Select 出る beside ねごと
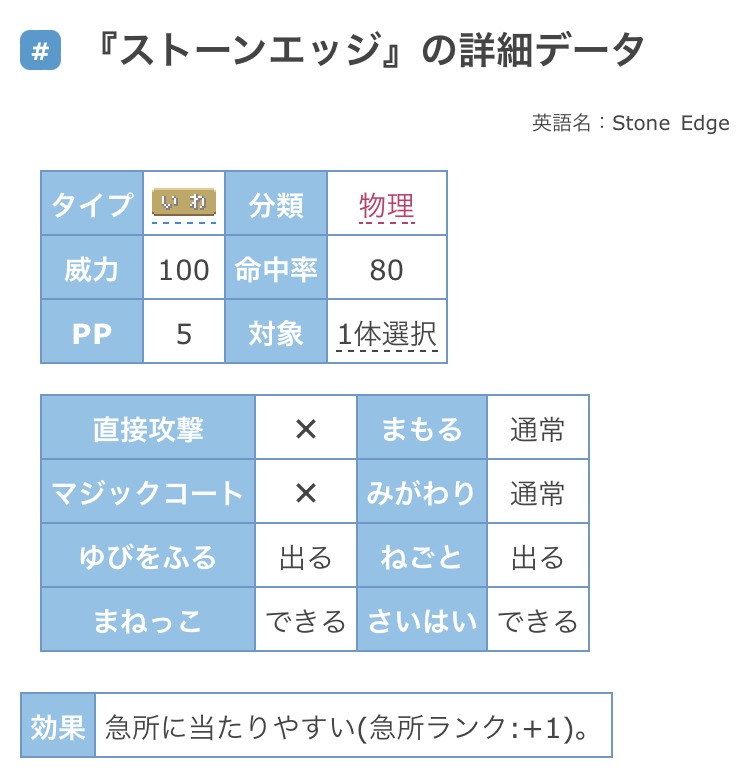750x783 pixels. point(538,556)
